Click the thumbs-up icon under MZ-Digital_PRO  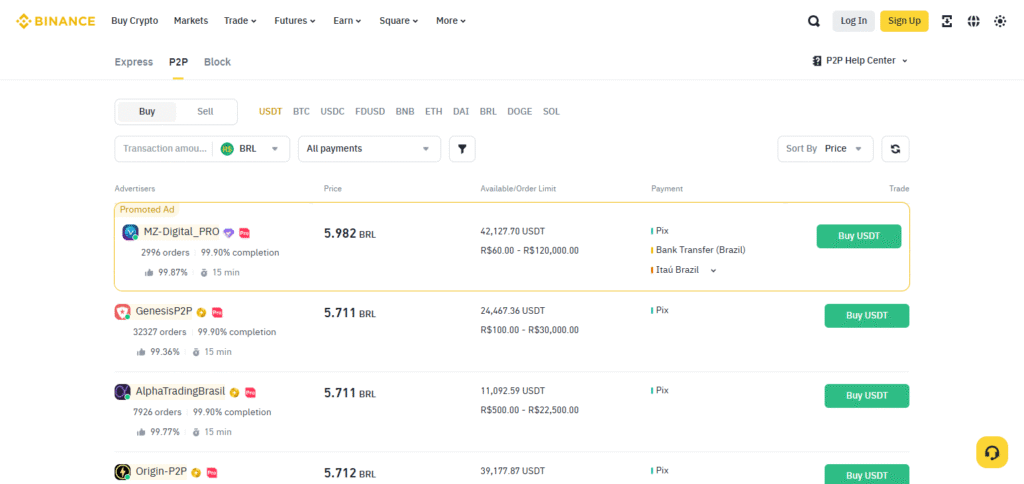tap(149, 272)
